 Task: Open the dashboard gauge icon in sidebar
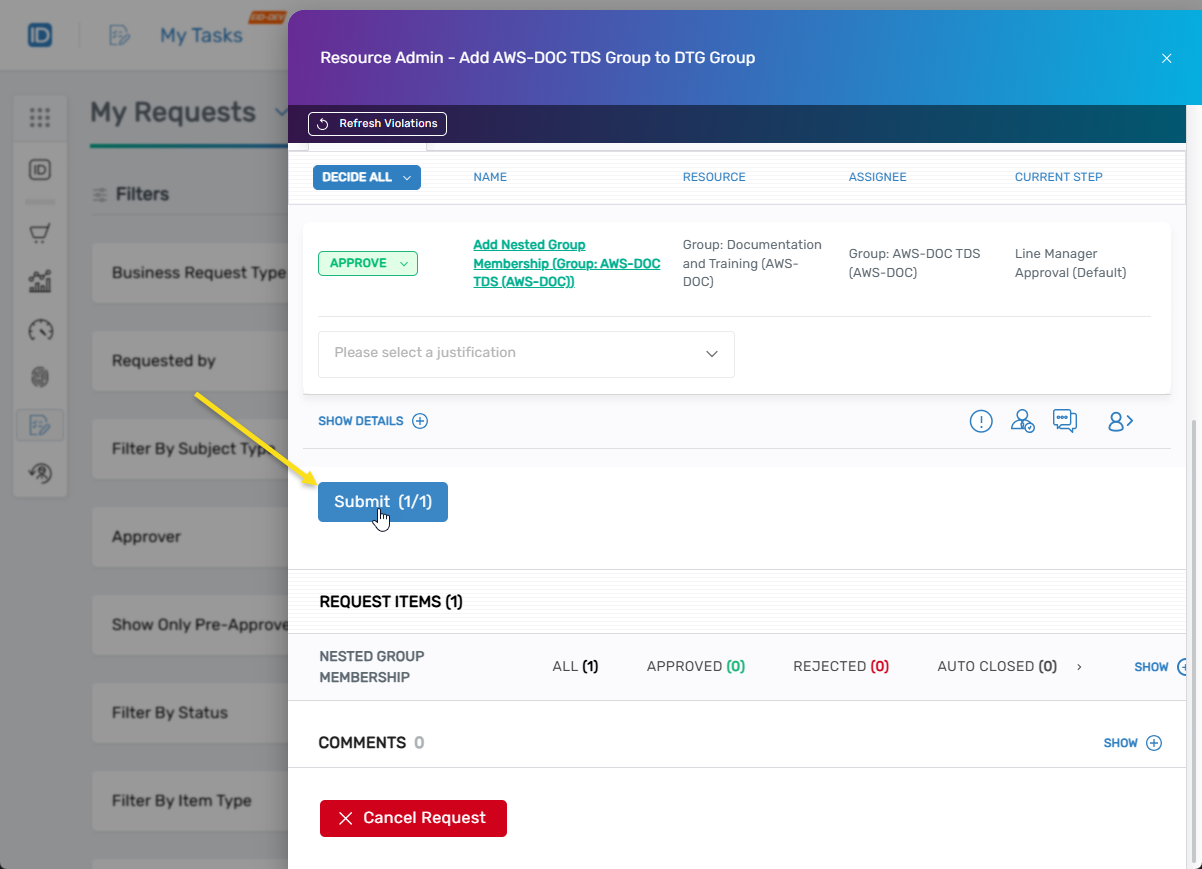[40, 329]
